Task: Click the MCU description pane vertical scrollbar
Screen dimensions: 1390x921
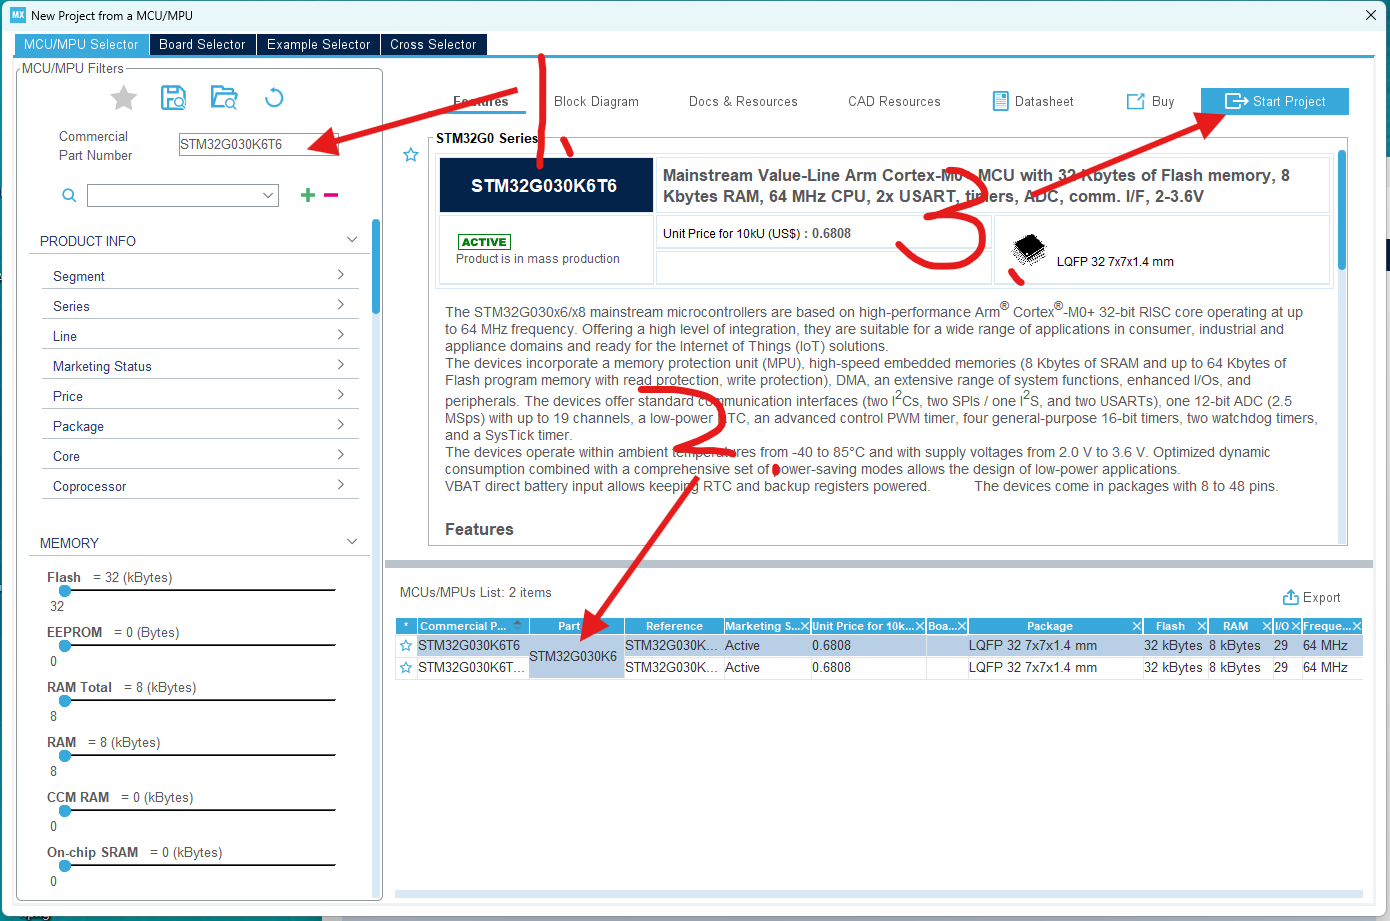Action: (x=1342, y=210)
